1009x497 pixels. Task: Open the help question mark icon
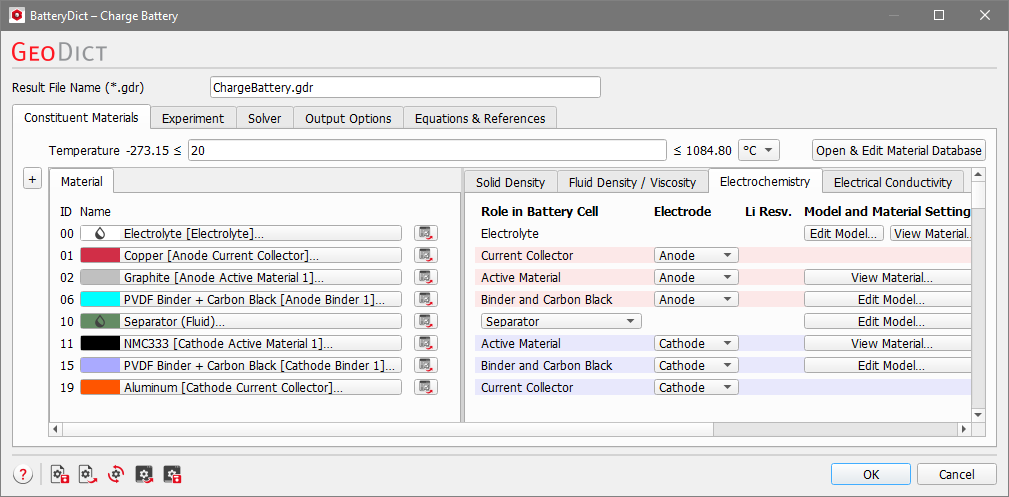click(23, 475)
